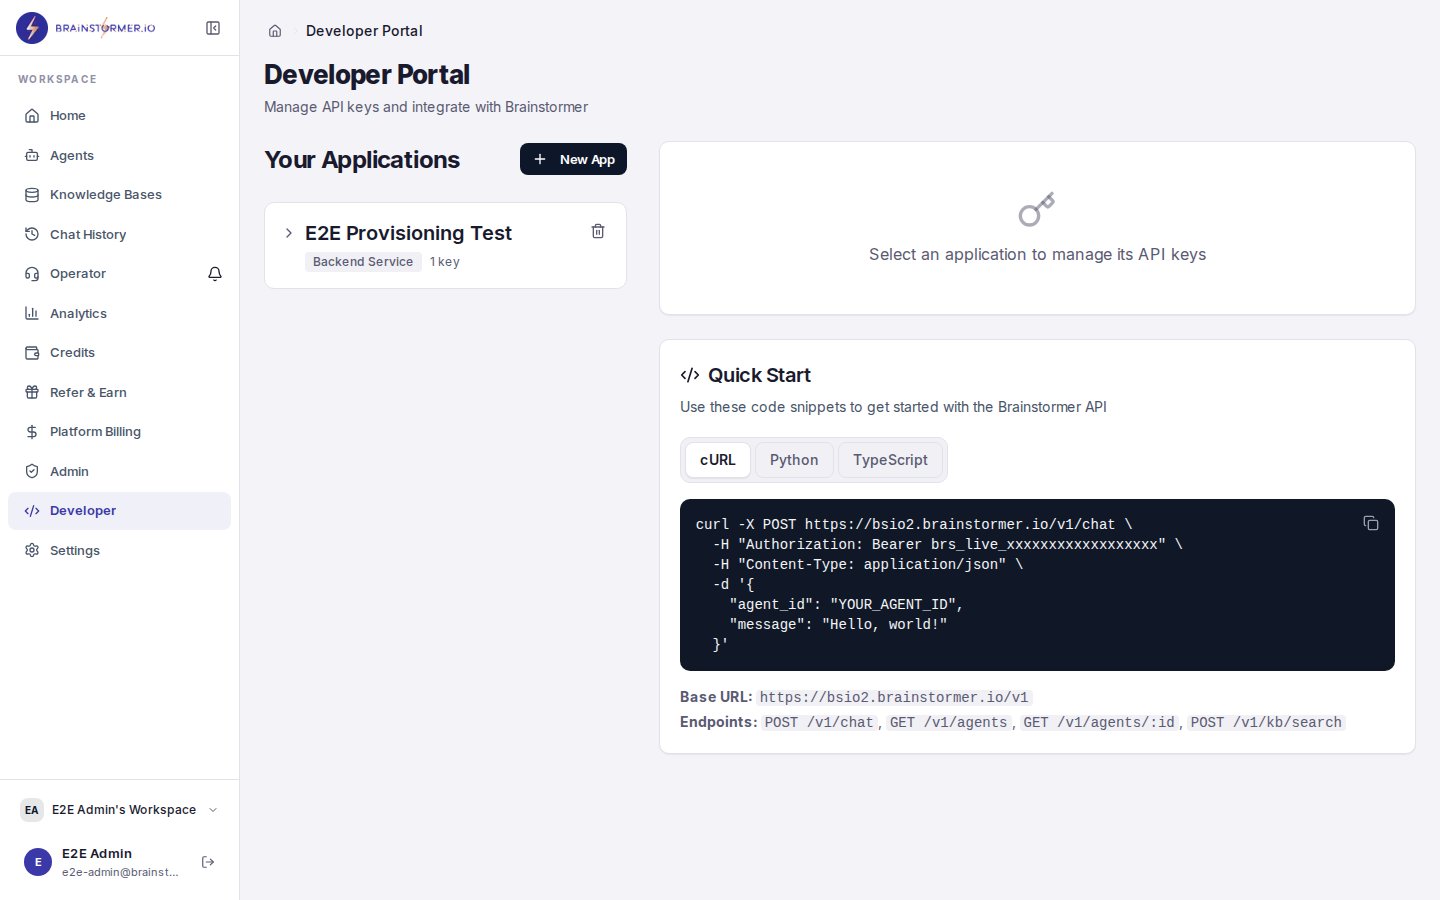This screenshot has height=900, width=1440.
Task: Go to Knowledge Bases page
Action: tap(119, 195)
